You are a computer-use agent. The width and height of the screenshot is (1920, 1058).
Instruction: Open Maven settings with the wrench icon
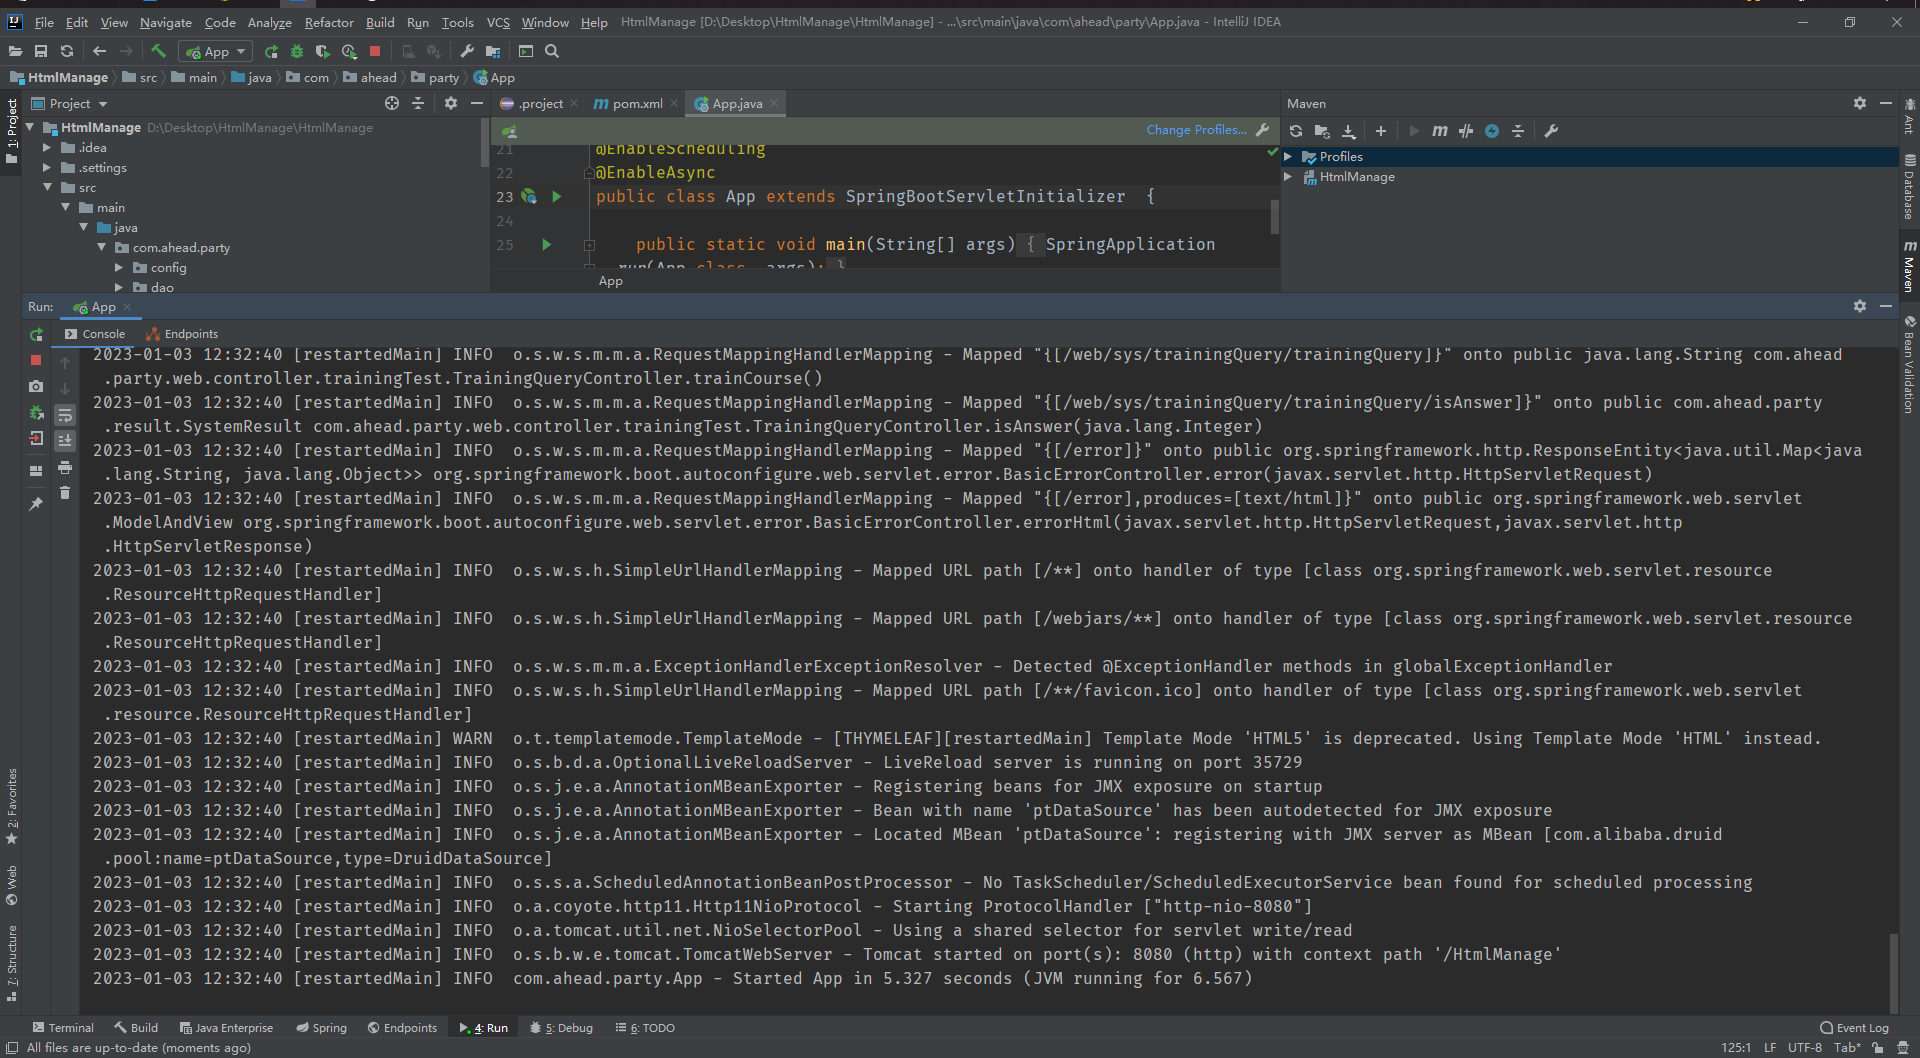pyautogui.click(x=1551, y=131)
